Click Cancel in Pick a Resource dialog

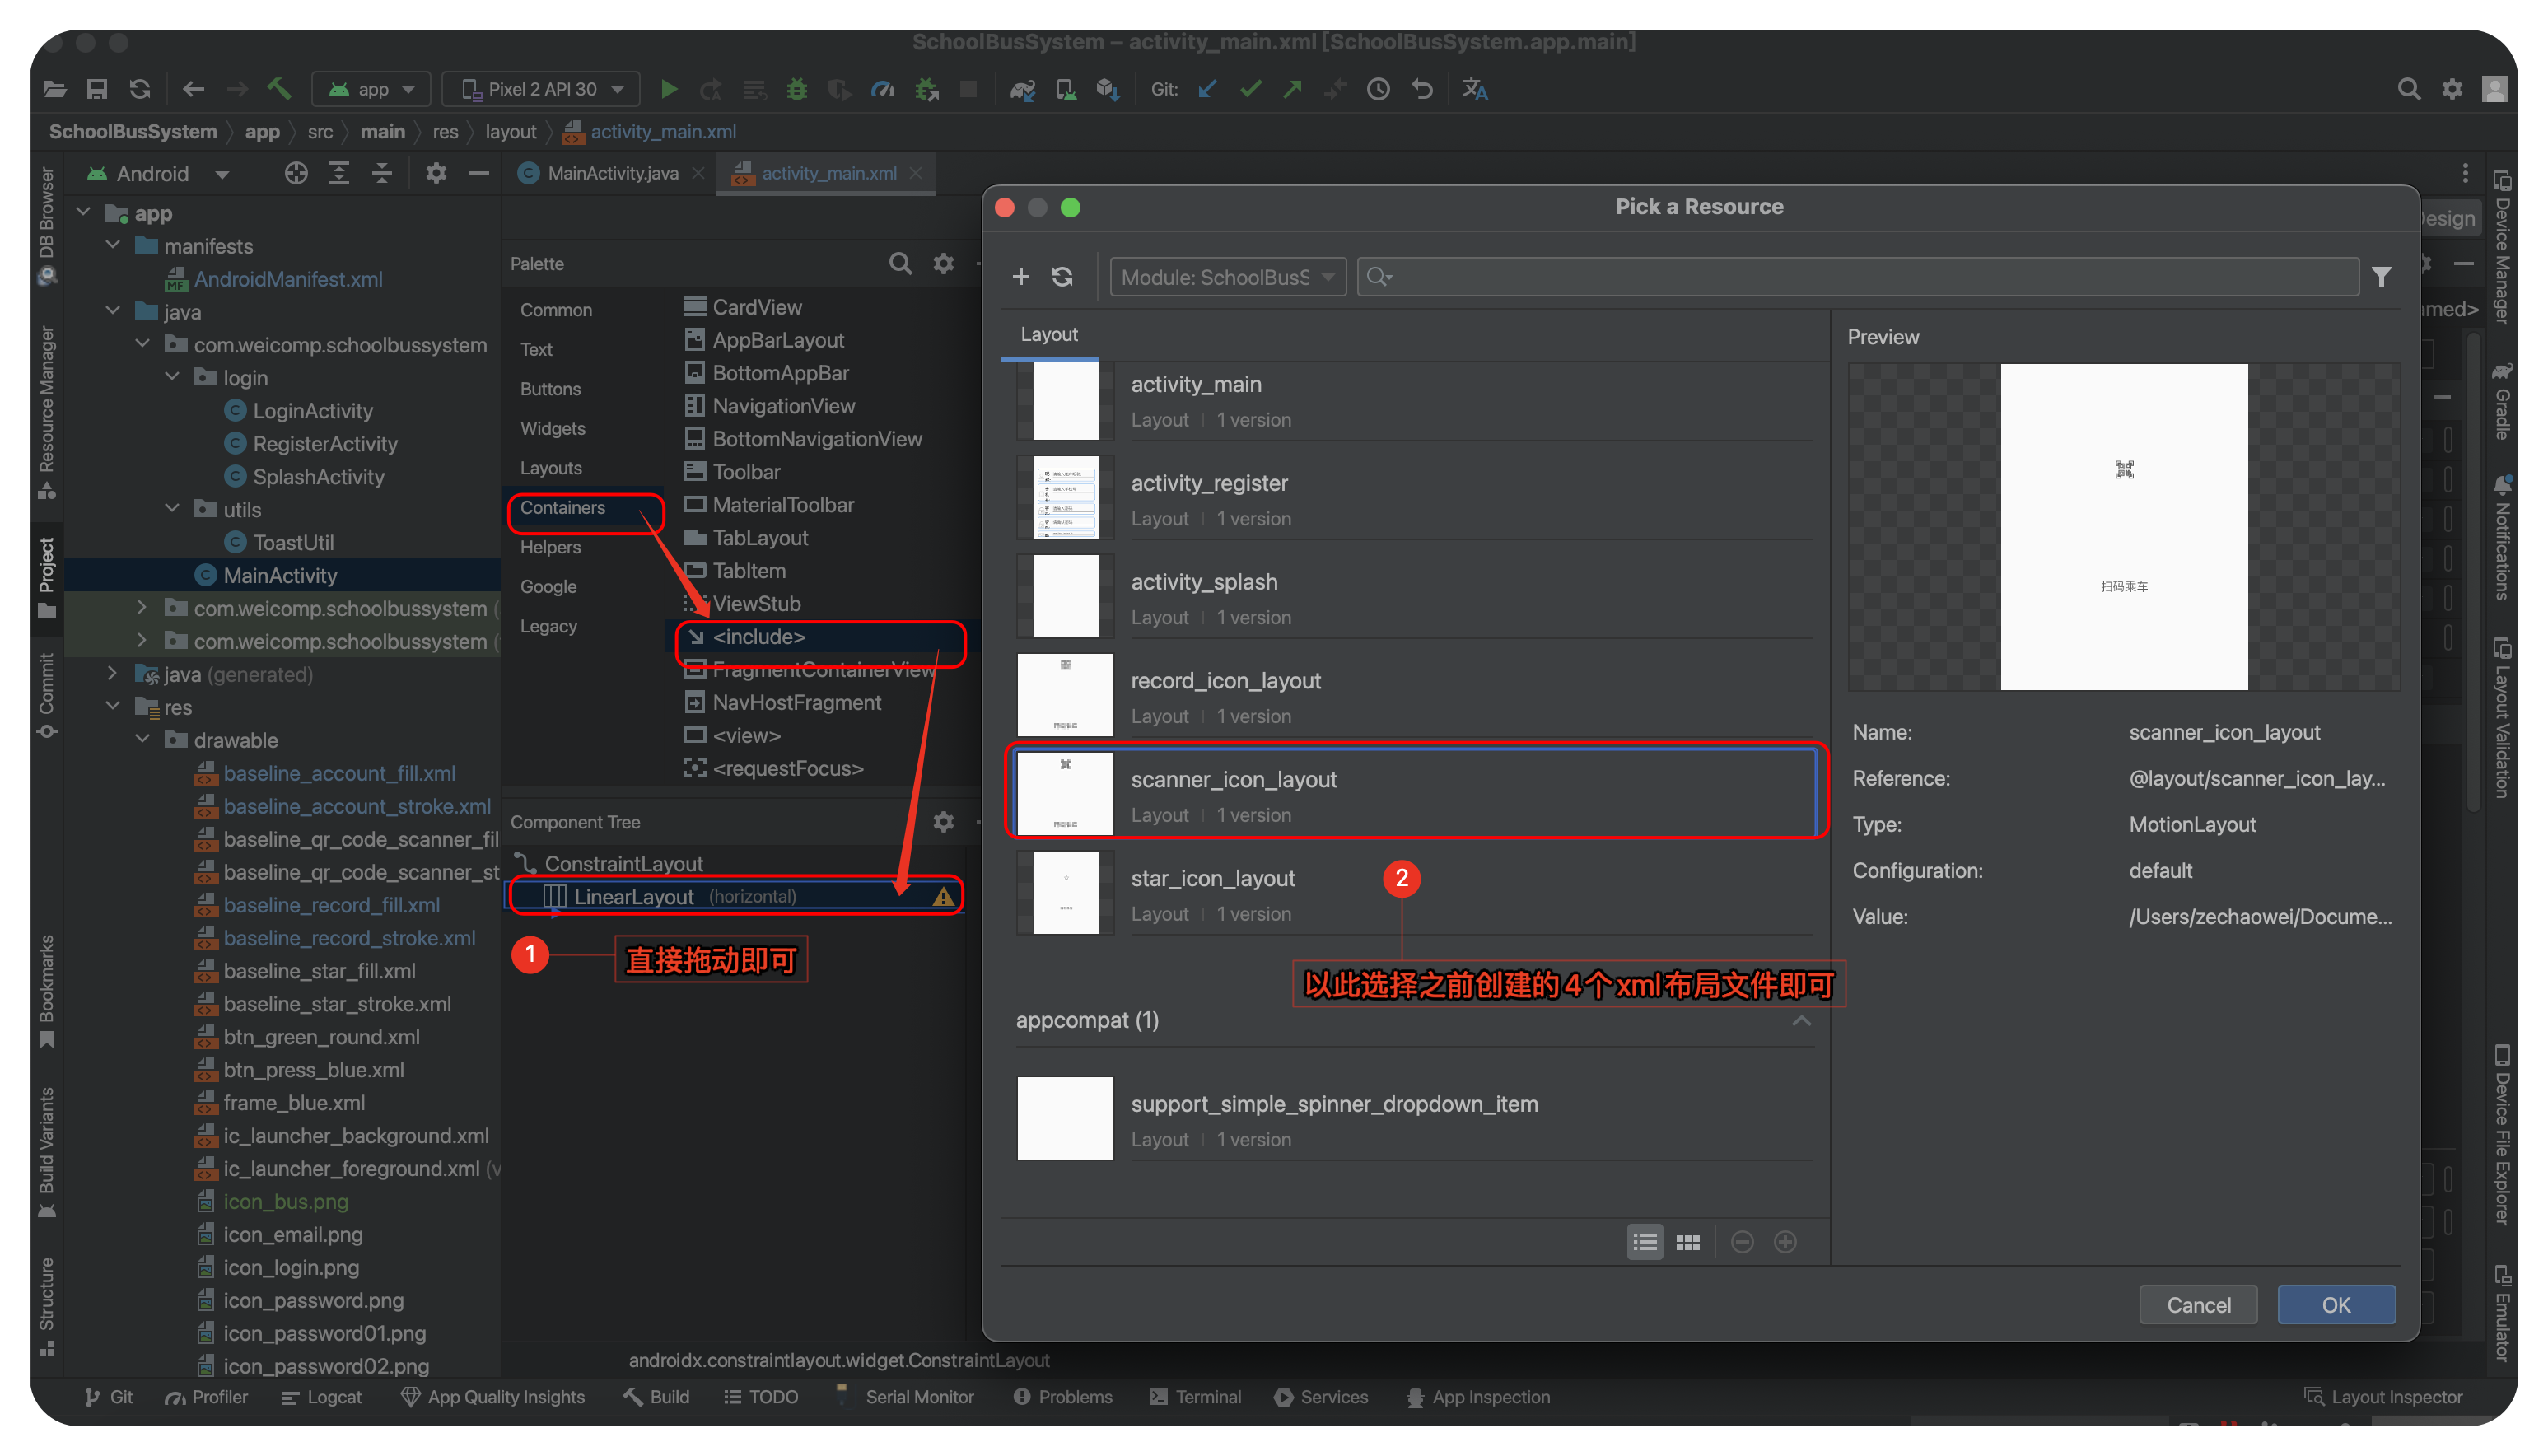2198,1304
